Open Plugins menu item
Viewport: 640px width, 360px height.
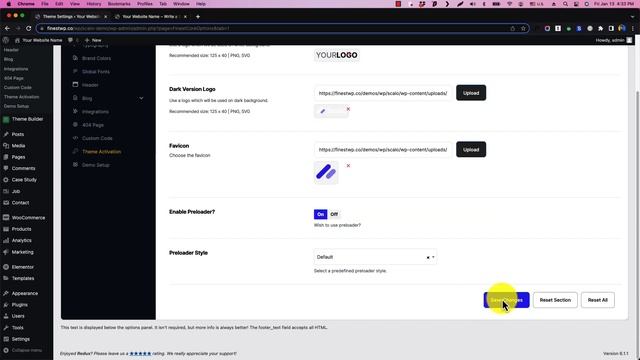[20, 305]
